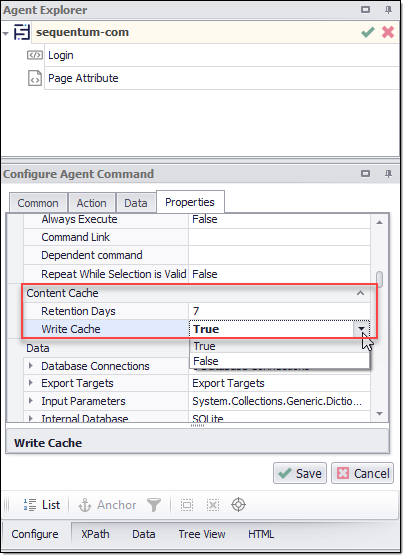This screenshot has height=558, width=406.
Task: Switch to the Action tab
Action: point(91,203)
